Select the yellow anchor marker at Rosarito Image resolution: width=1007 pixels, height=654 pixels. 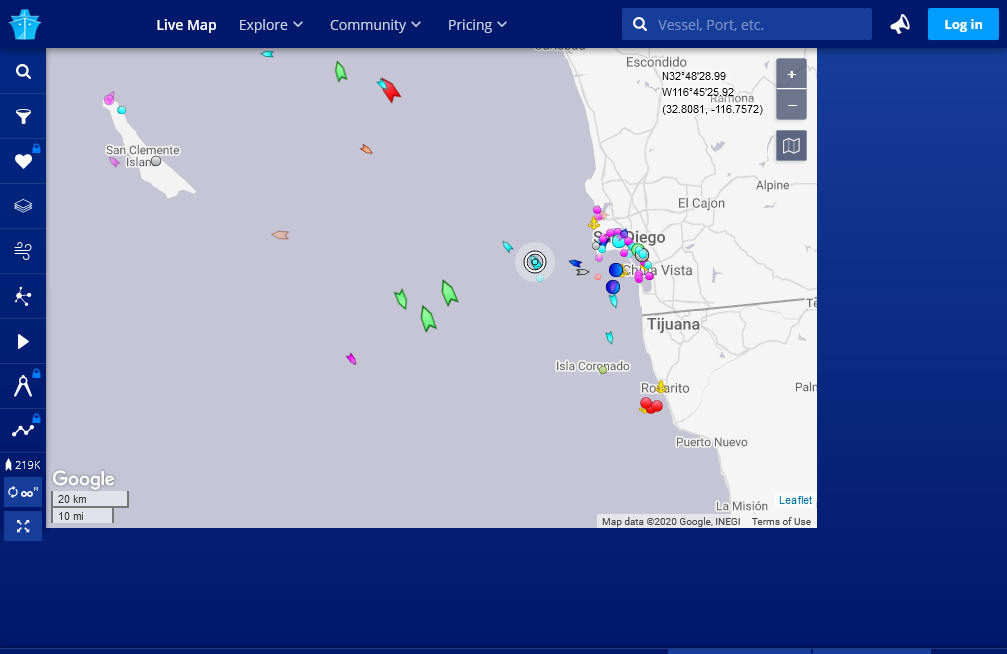click(x=661, y=387)
